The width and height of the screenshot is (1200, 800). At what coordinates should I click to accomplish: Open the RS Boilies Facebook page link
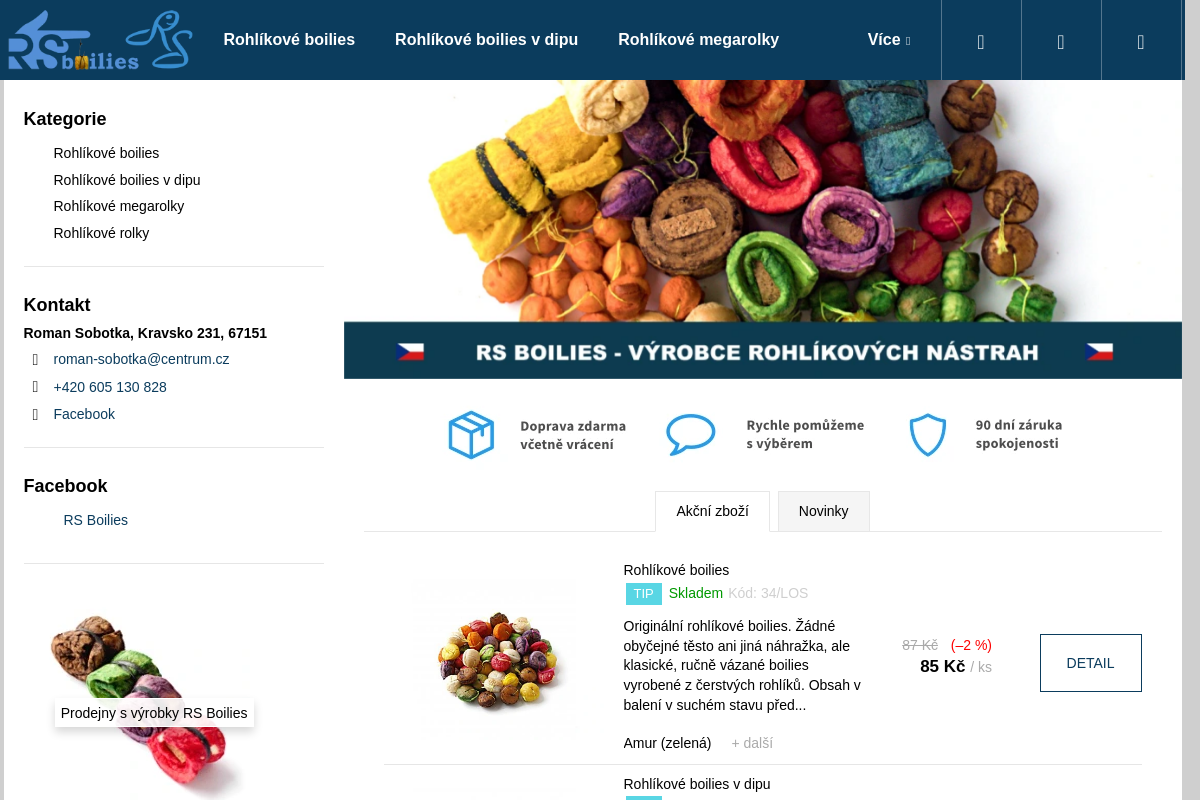96,520
